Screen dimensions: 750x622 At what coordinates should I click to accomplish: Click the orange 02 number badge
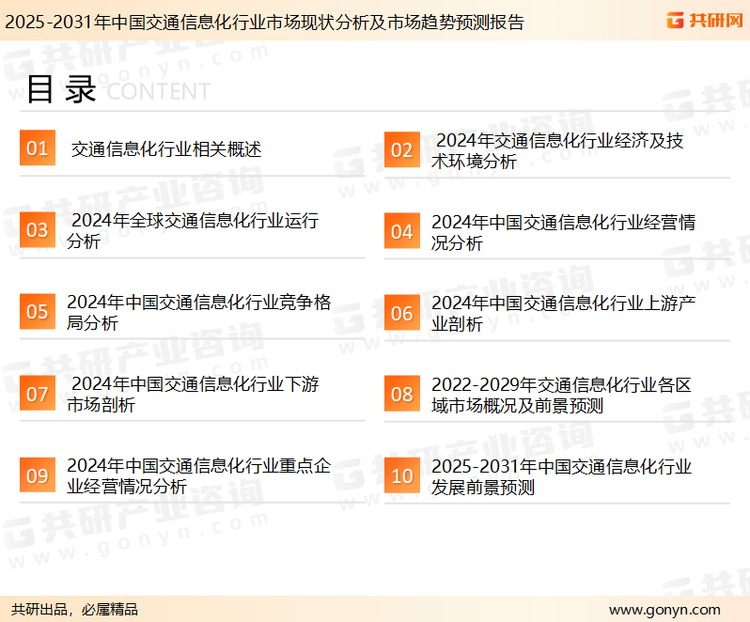click(x=401, y=150)
